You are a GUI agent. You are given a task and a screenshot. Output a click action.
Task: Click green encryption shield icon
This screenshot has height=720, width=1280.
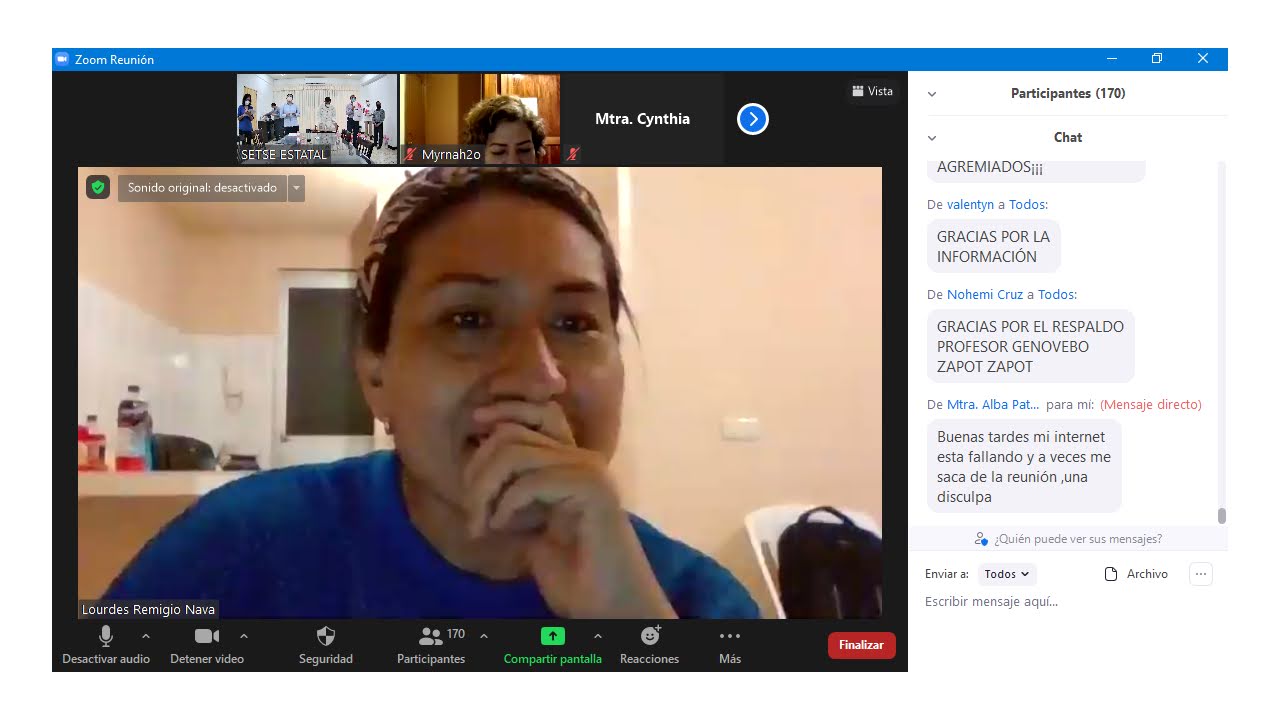click(98, 187)
